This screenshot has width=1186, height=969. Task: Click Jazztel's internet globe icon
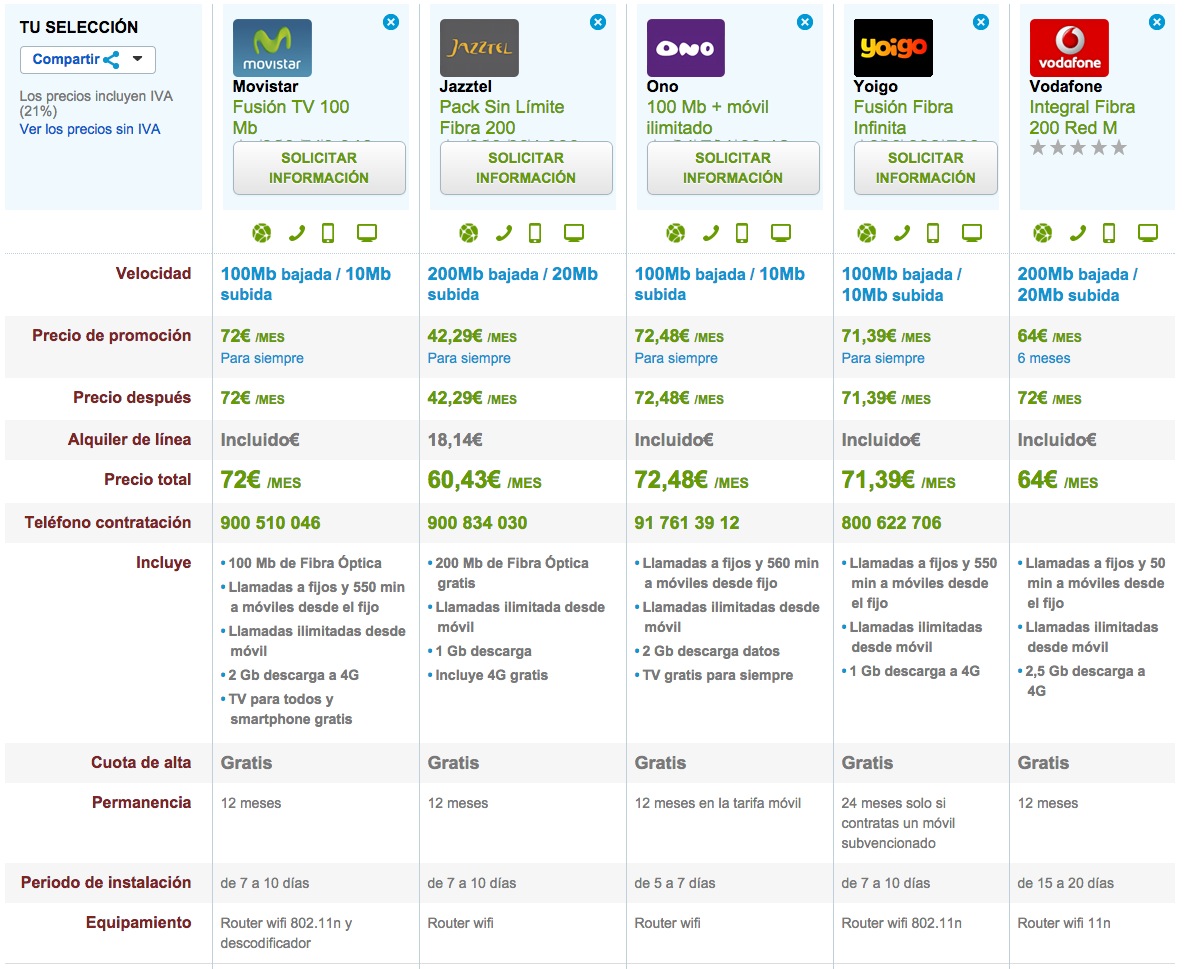coord(469,233)
